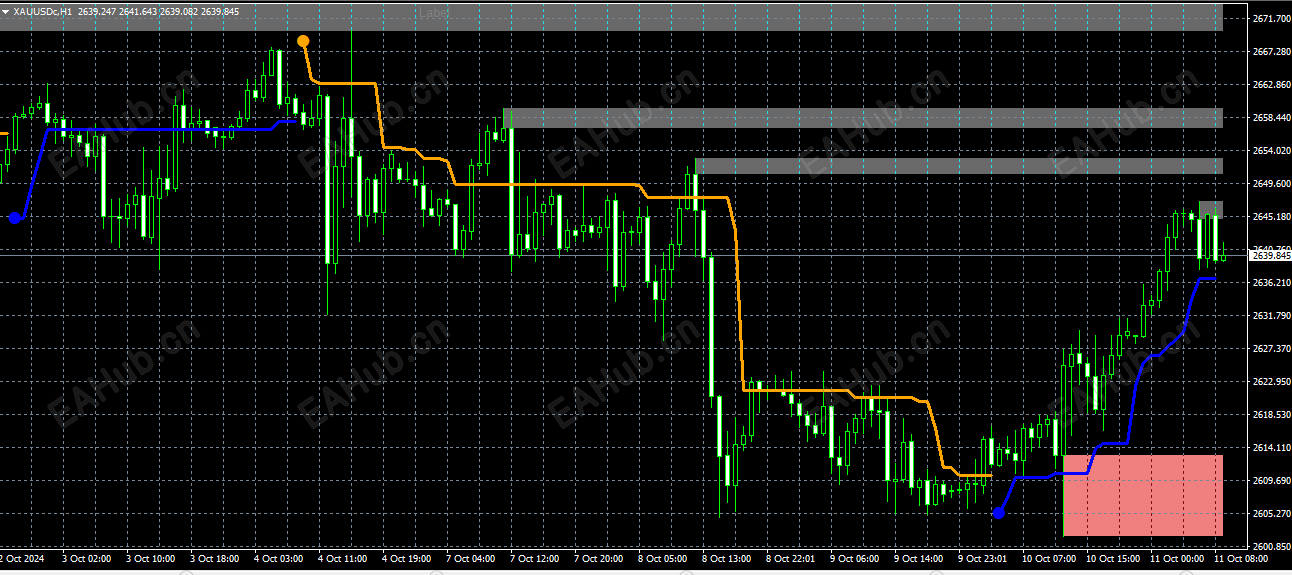1292x575 pixels.
Task: Click the gray zone band near 2658 level
Action: [863, 118]
